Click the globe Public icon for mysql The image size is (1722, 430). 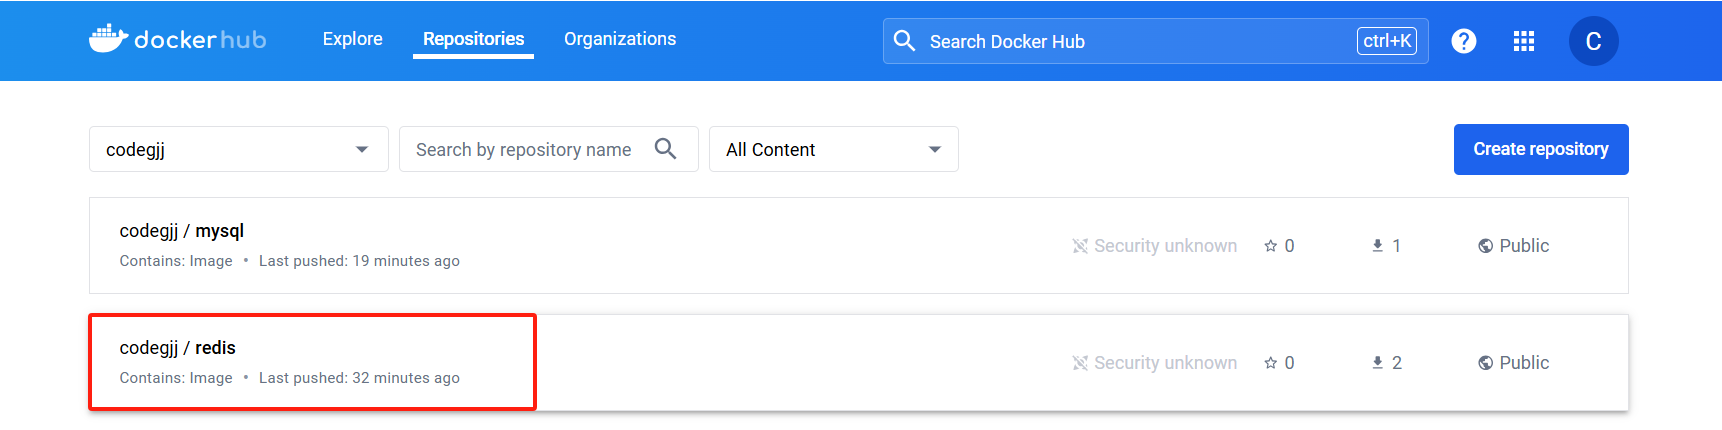(1485, 246)
